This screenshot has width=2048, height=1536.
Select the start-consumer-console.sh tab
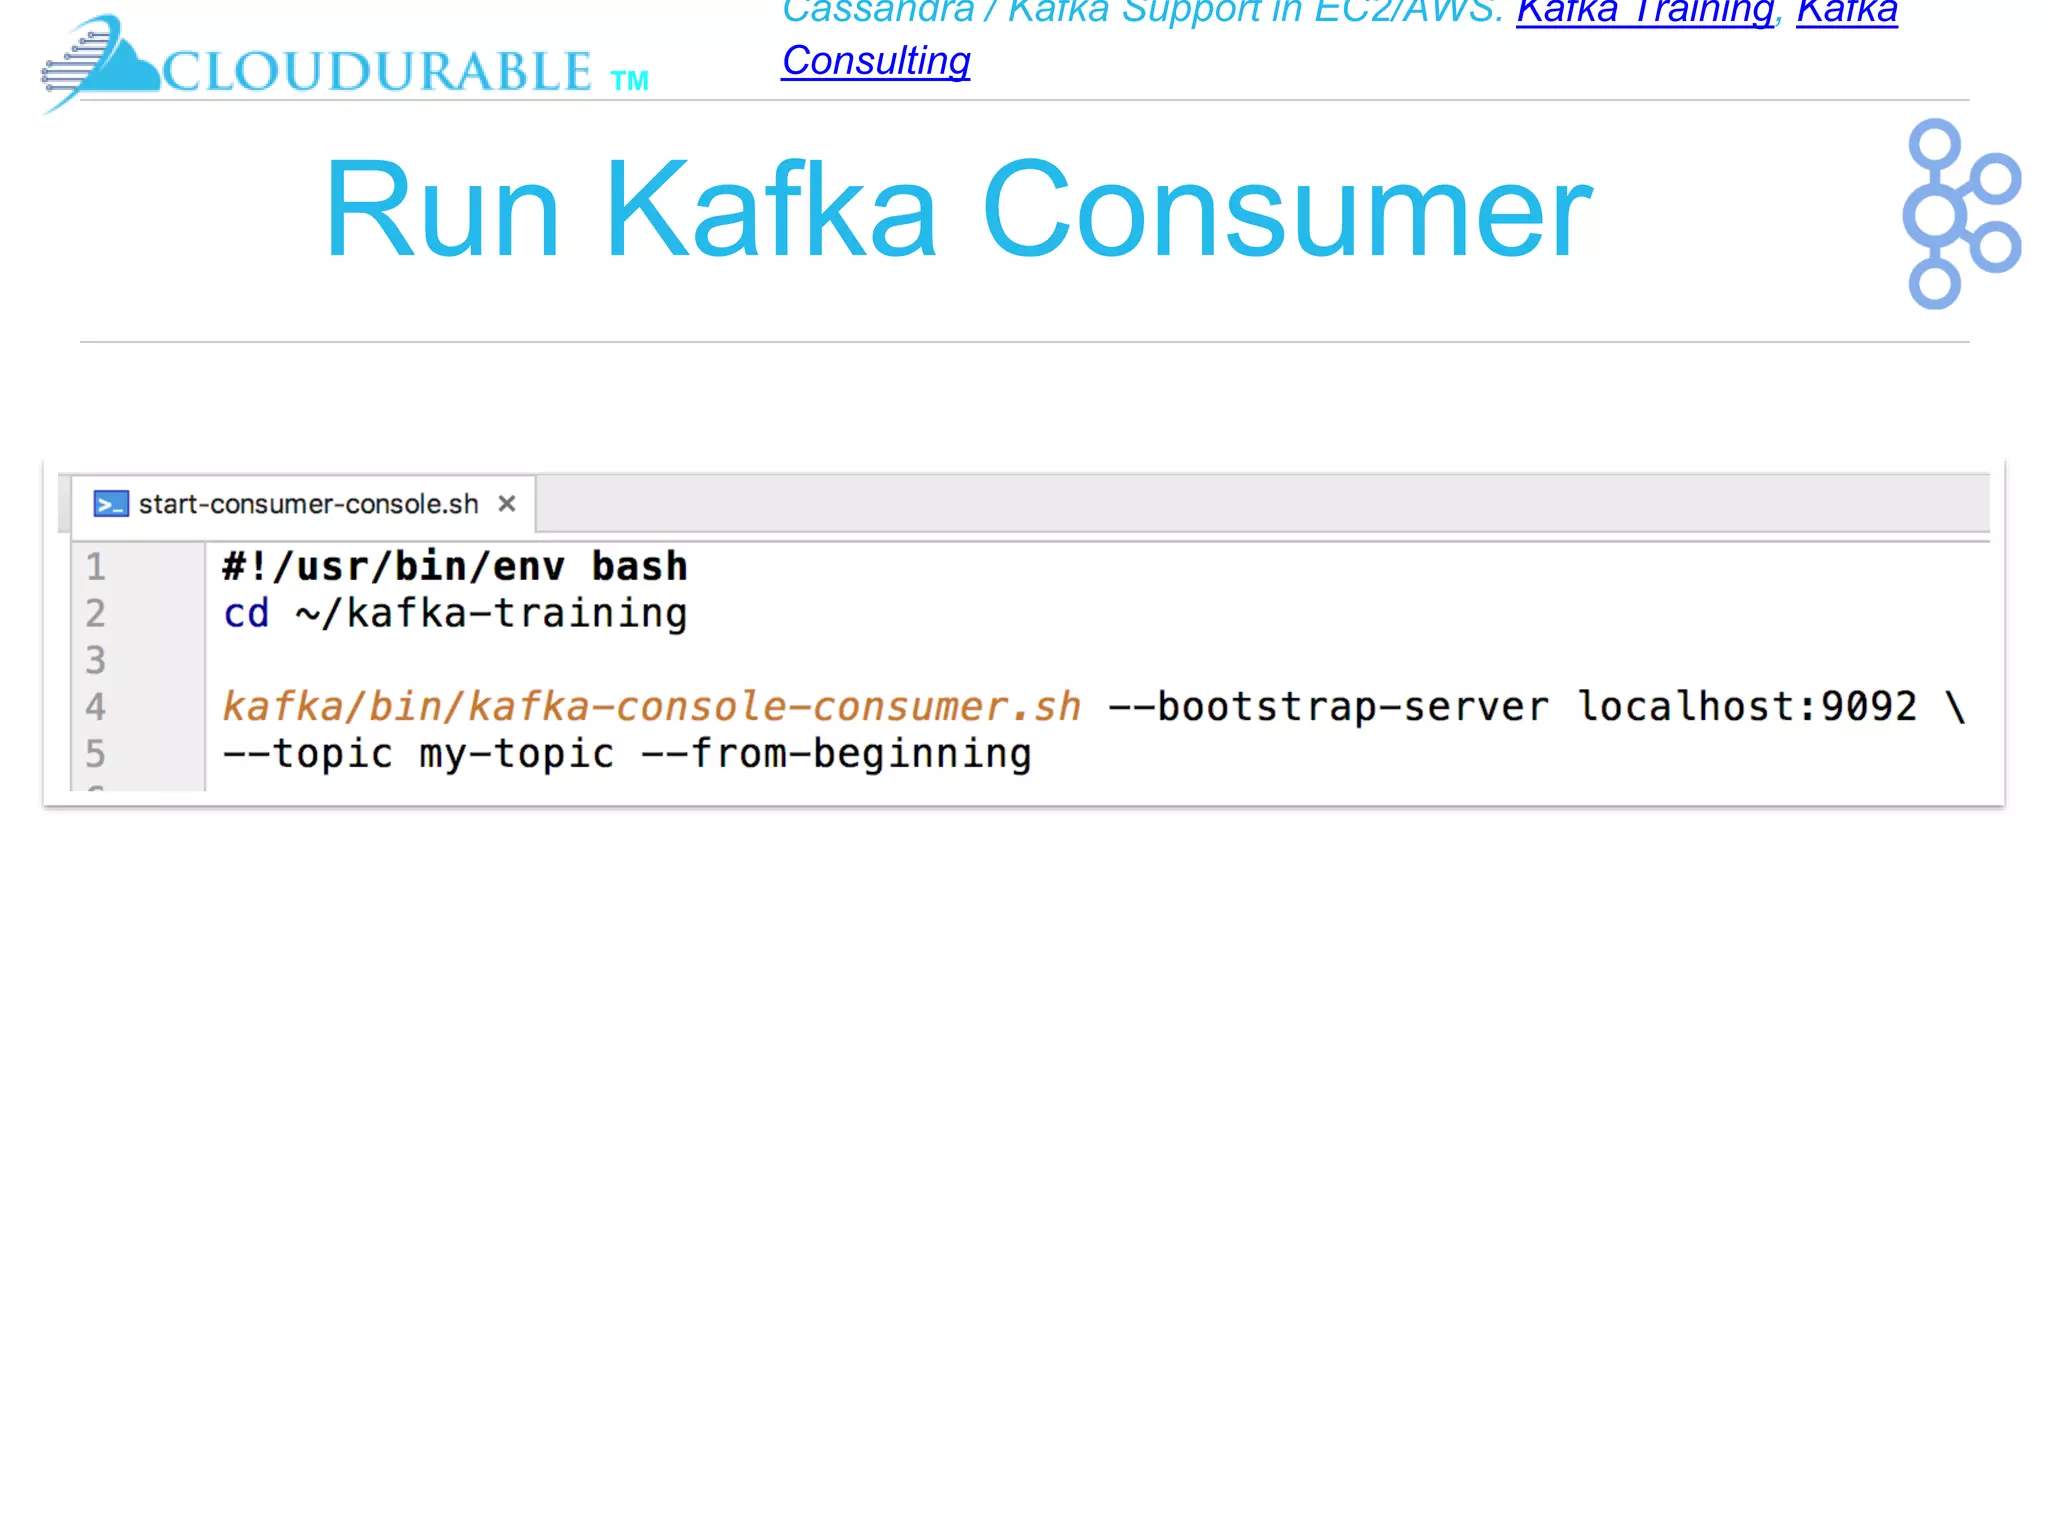click(x=308, y=504)
